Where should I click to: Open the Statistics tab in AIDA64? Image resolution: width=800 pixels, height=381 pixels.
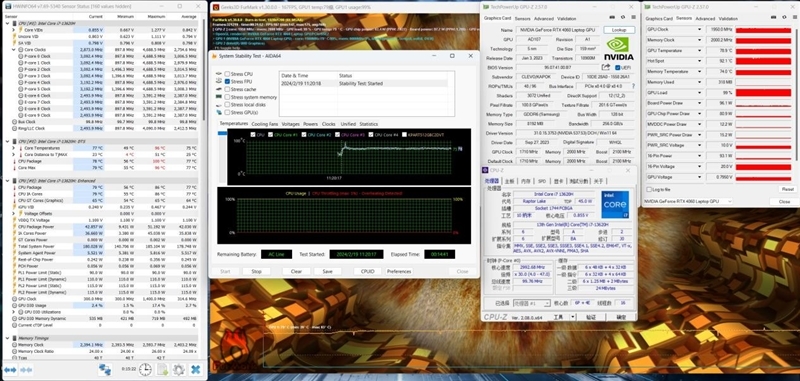click(368, 124)
